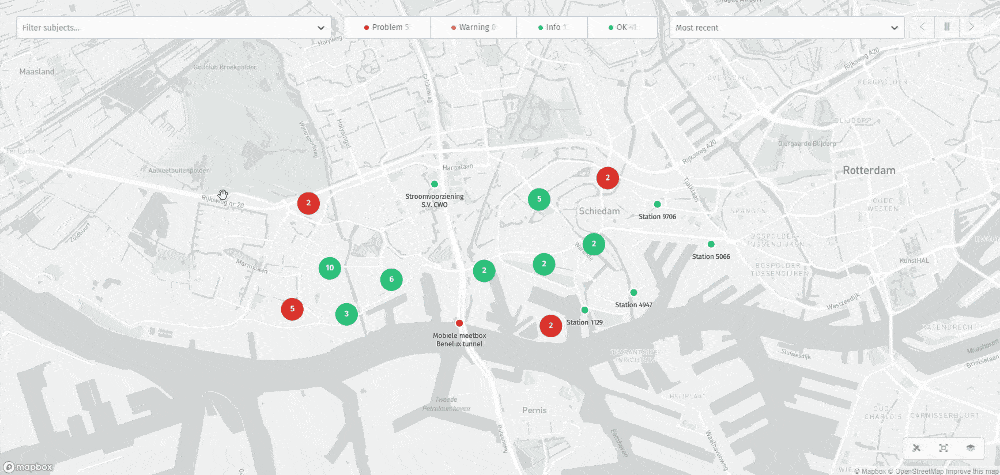The image size is (1000, 475).
Task: Go to previous item with left arrow
Action: [x=922, y=27]
